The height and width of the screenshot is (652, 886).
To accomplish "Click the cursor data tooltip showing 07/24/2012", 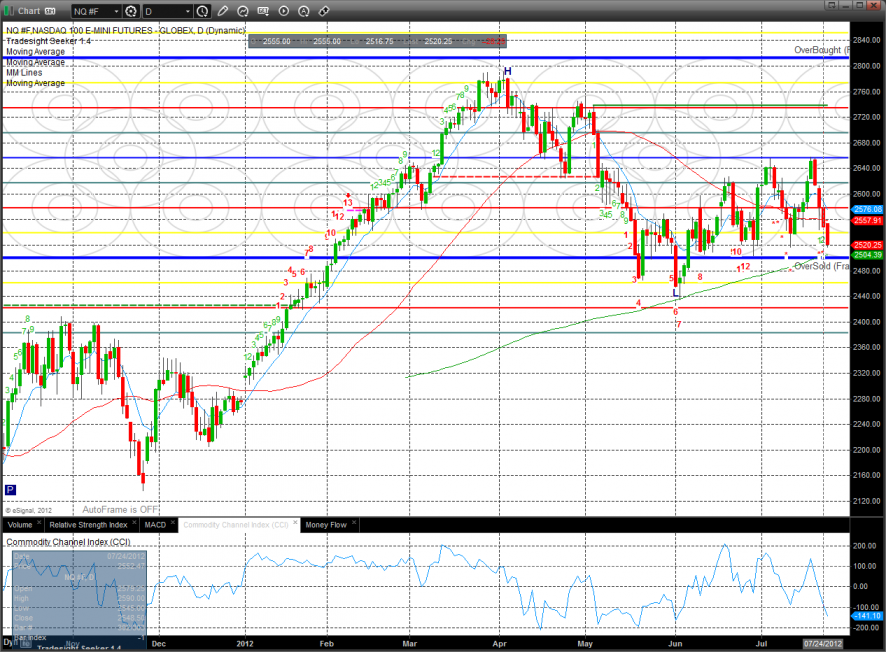I will [x=80, y=600].
